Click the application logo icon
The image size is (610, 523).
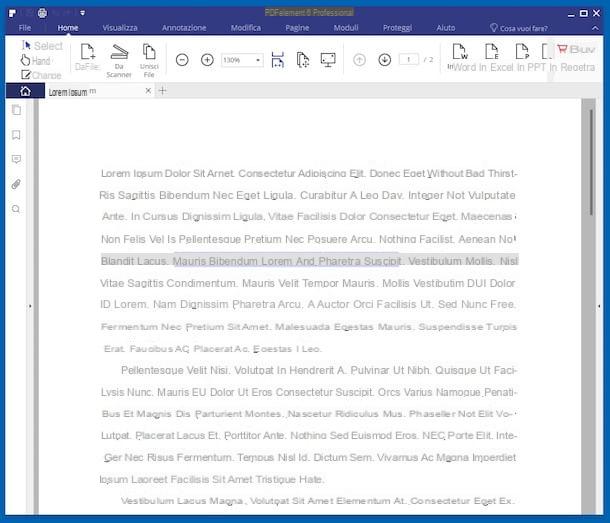12,13
